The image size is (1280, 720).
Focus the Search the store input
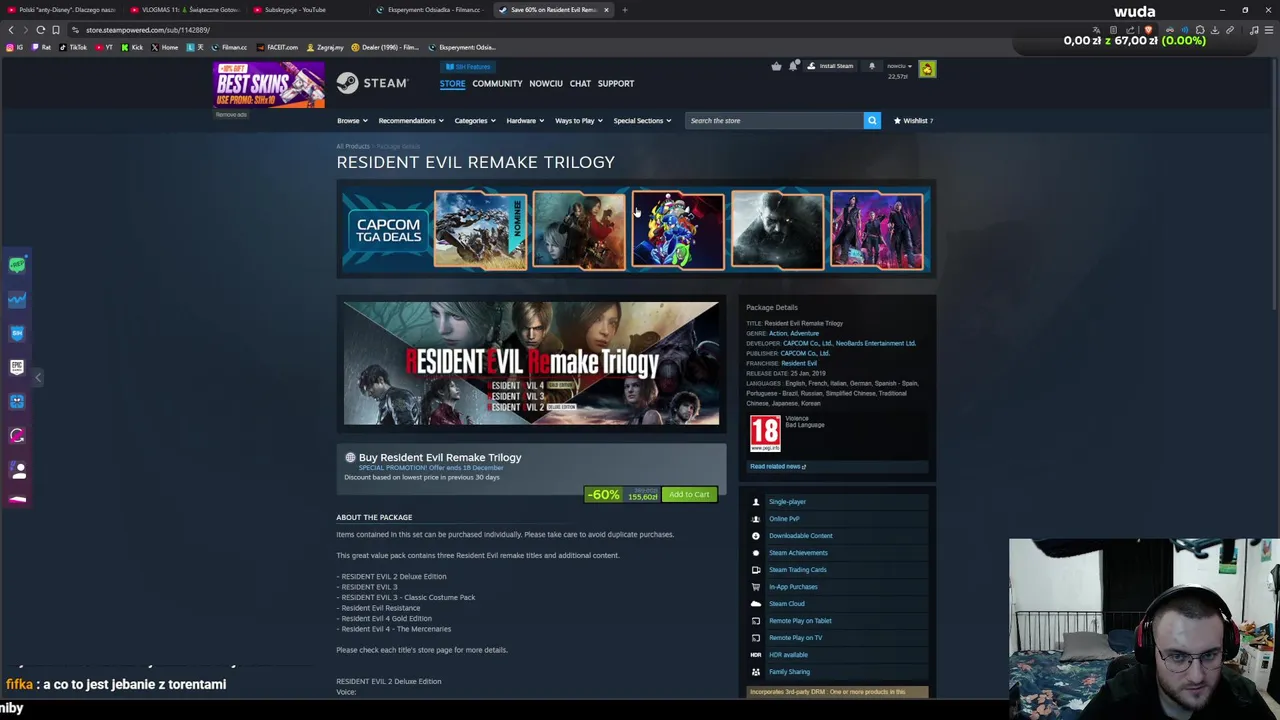(774, 120)
